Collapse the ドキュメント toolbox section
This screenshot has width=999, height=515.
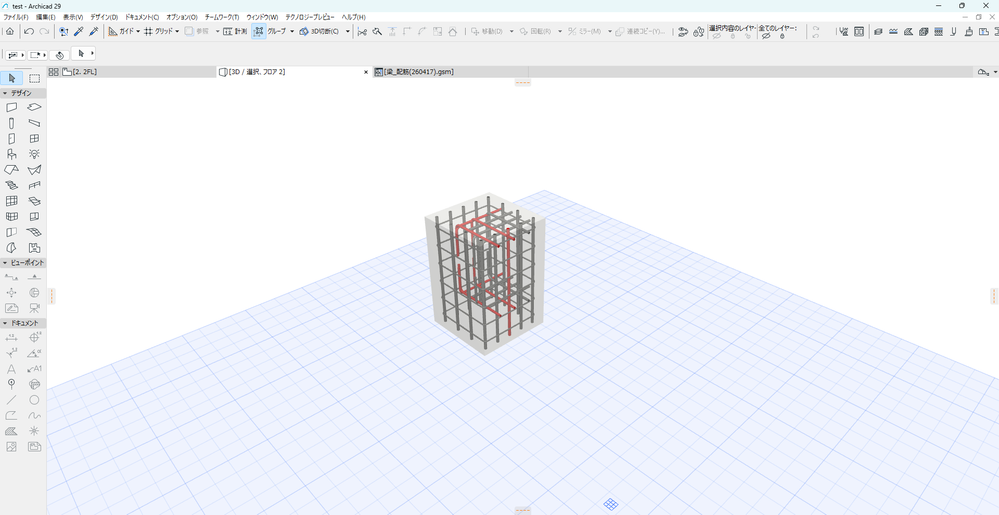tap(5, 323)
